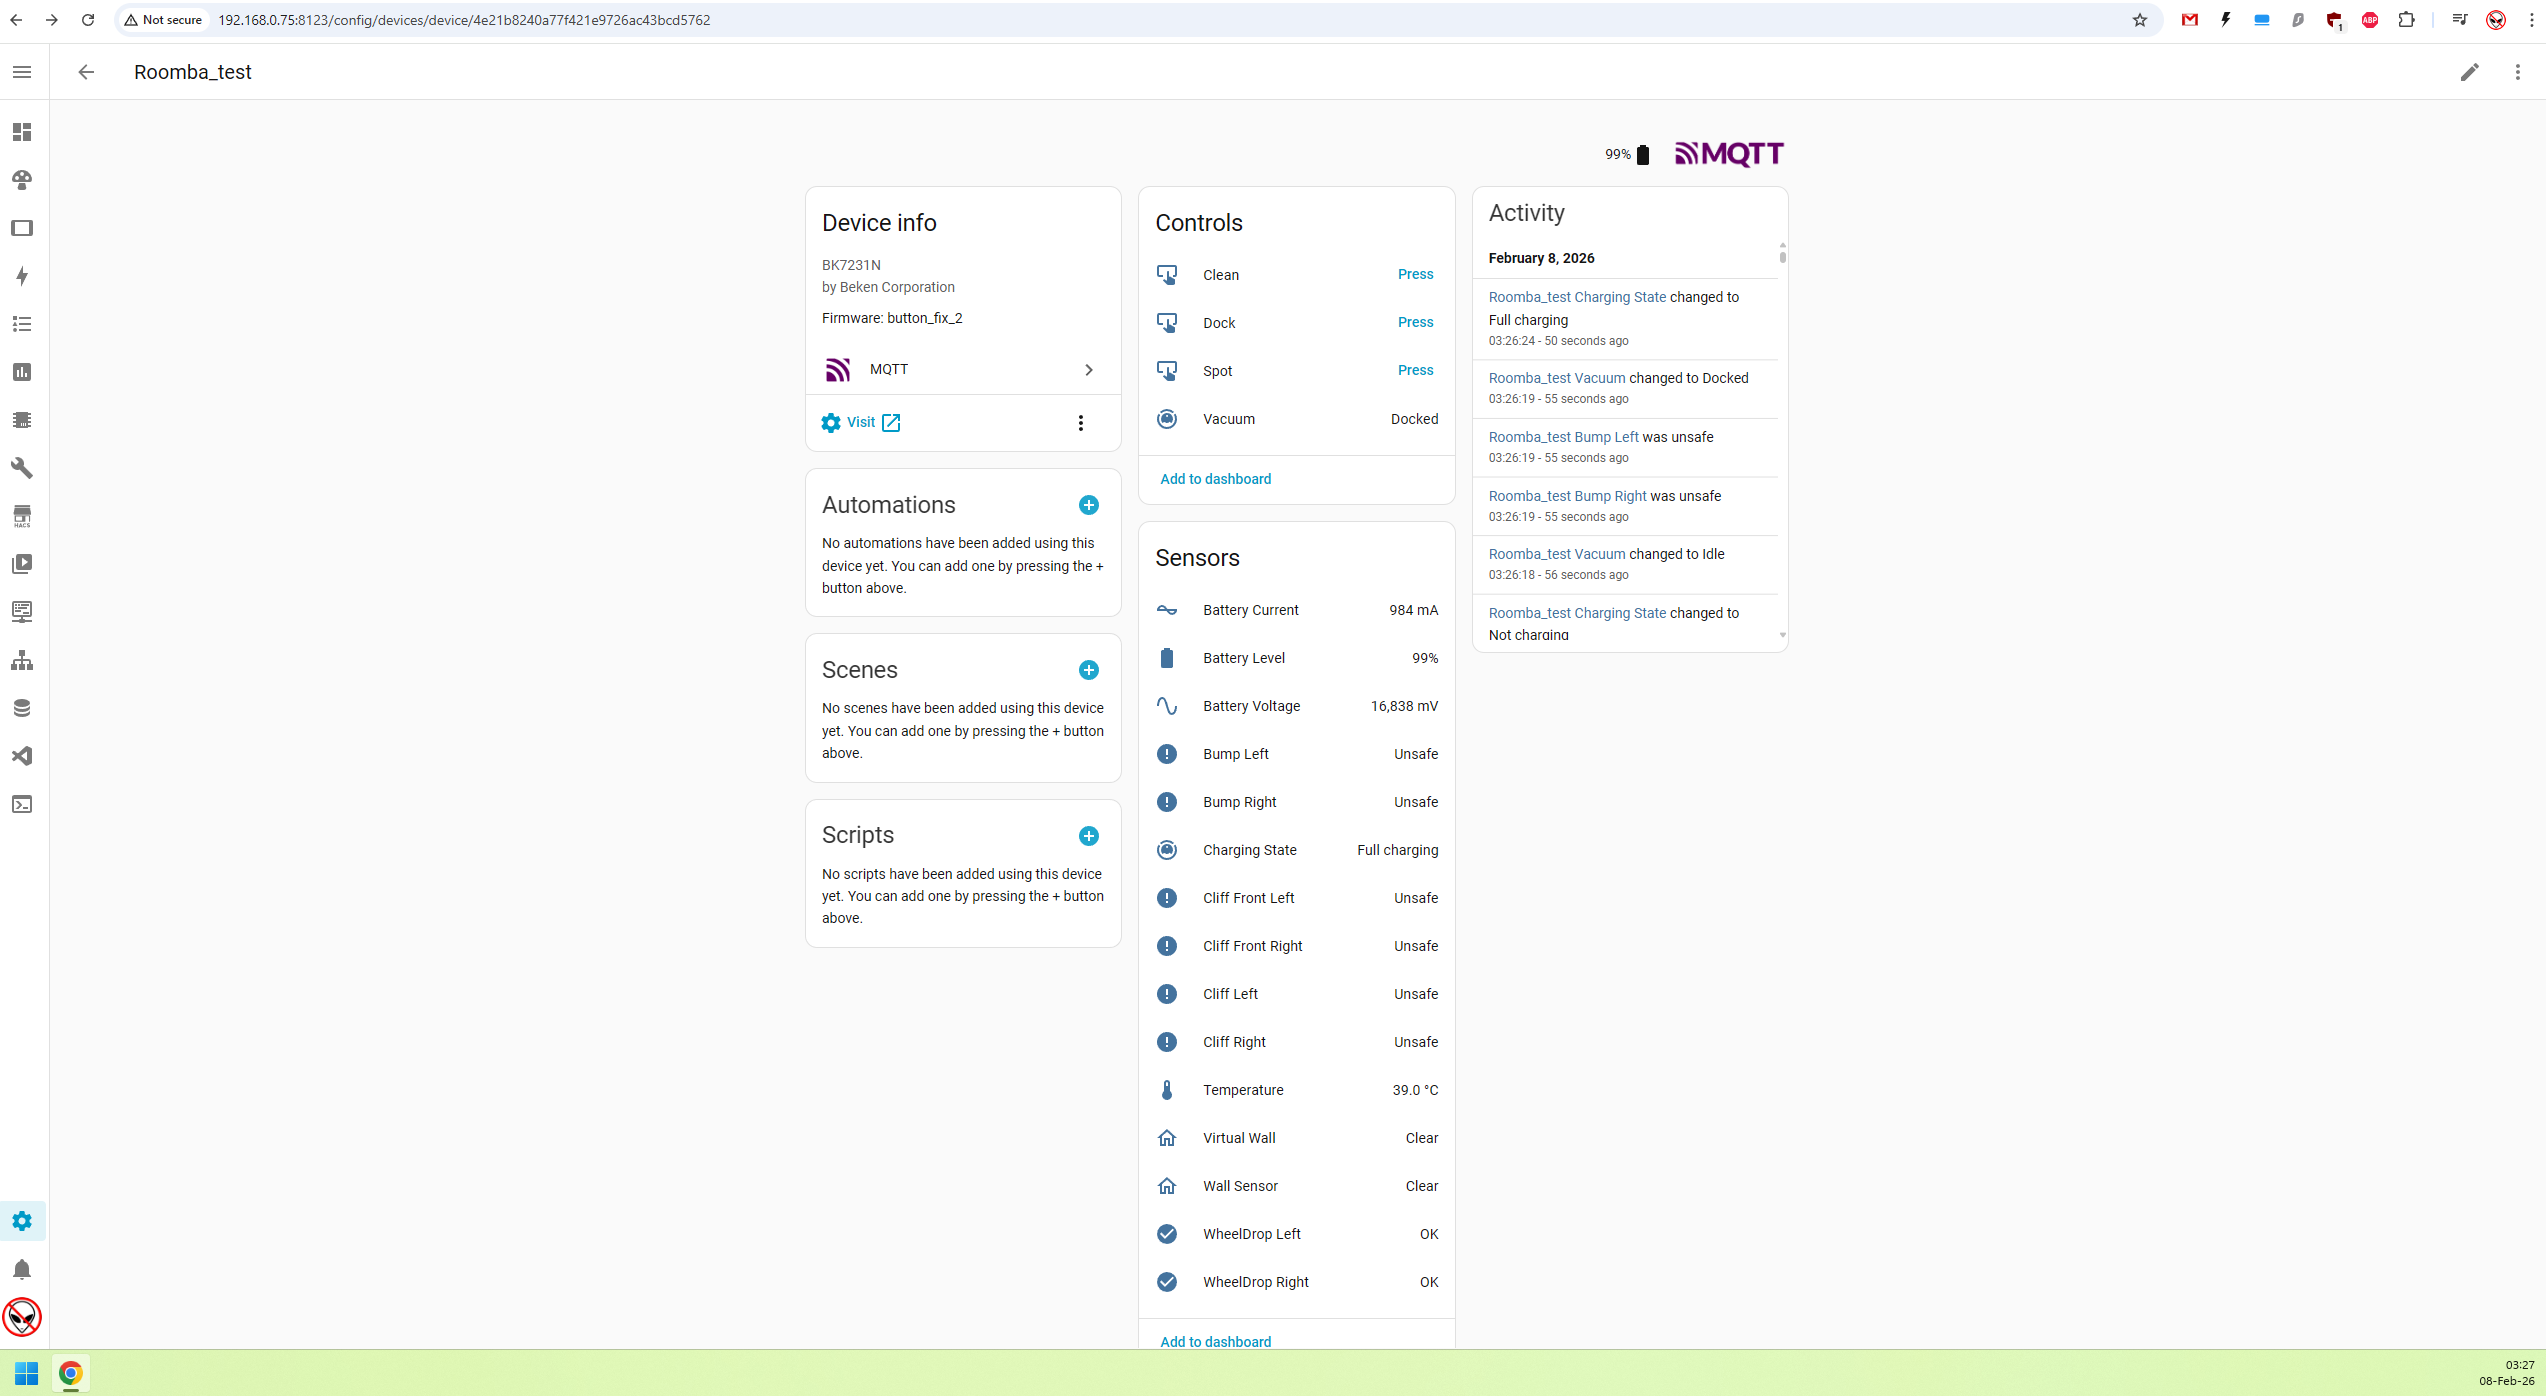Expand the MQTT integration row chevron
This screenshot has height=1396, width=2546.
1088,370
